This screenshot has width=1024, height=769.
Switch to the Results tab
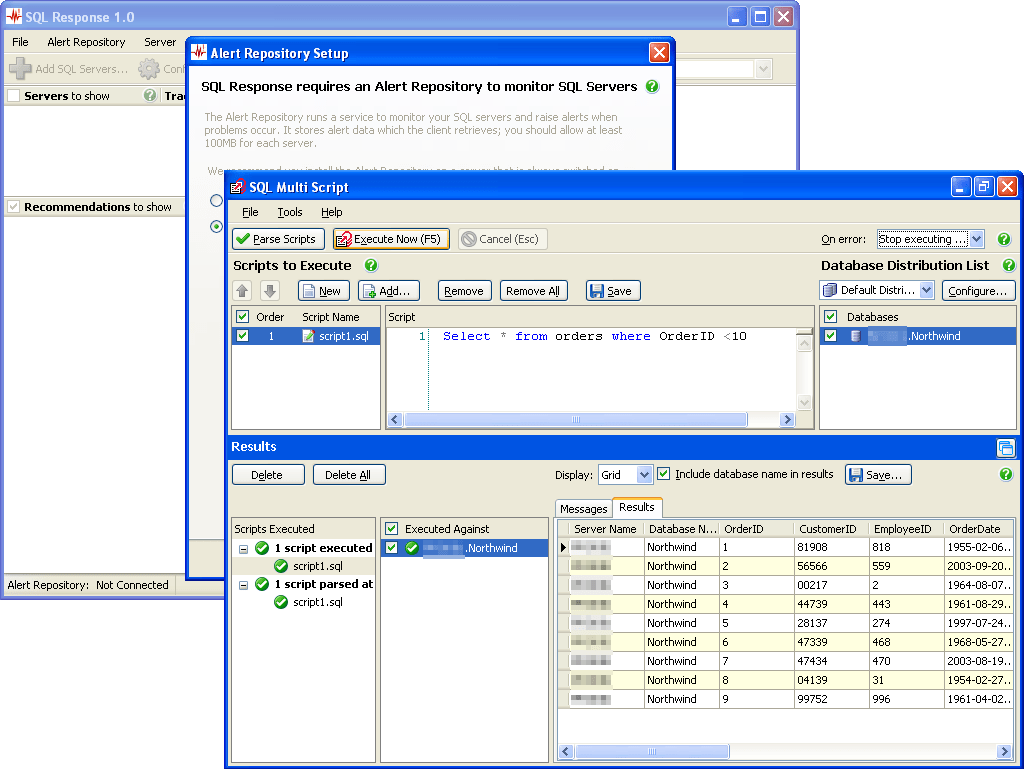[x=637, y=507]
